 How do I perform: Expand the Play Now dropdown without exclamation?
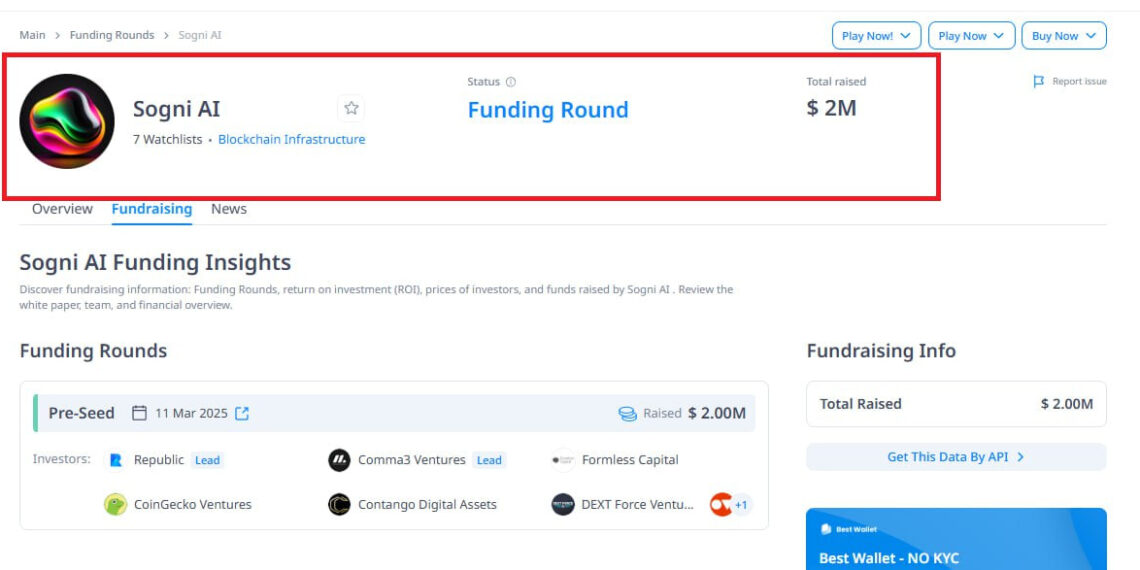pyautogui.click(x=971, y=36)
